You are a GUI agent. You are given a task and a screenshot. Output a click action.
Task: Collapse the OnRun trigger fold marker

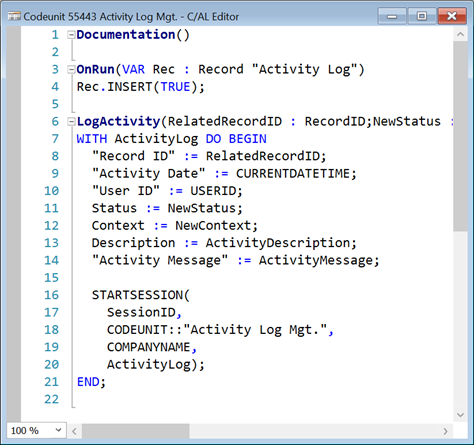(x=71, y=70)
